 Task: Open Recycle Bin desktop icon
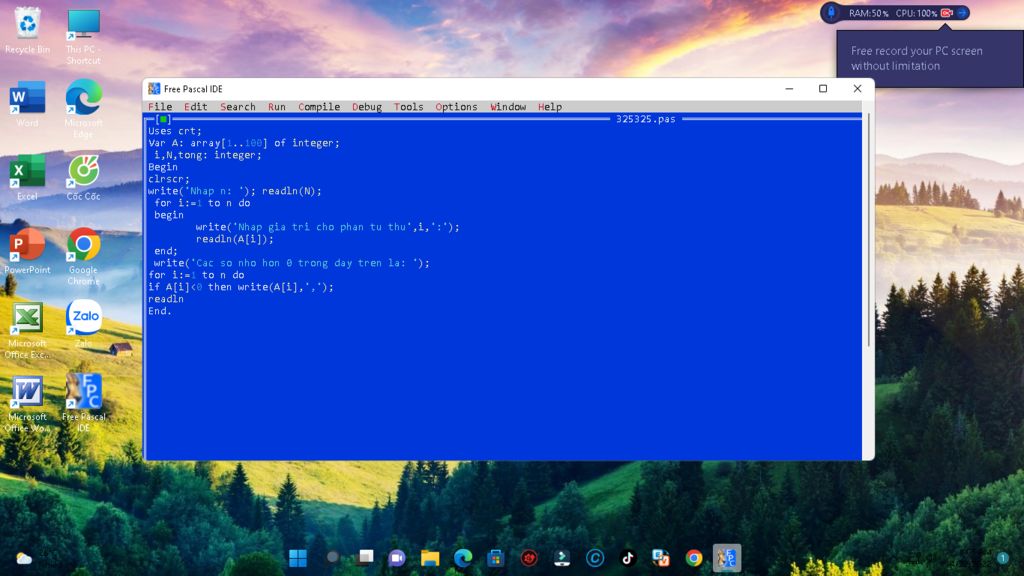point(27,31)
